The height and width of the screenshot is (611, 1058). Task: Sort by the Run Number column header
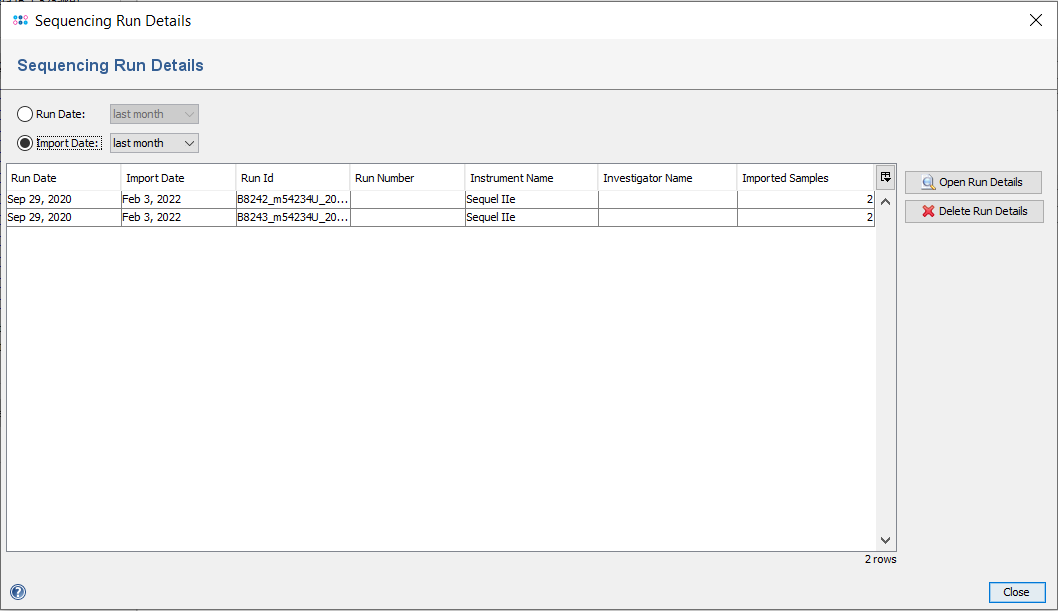point(408,178)
